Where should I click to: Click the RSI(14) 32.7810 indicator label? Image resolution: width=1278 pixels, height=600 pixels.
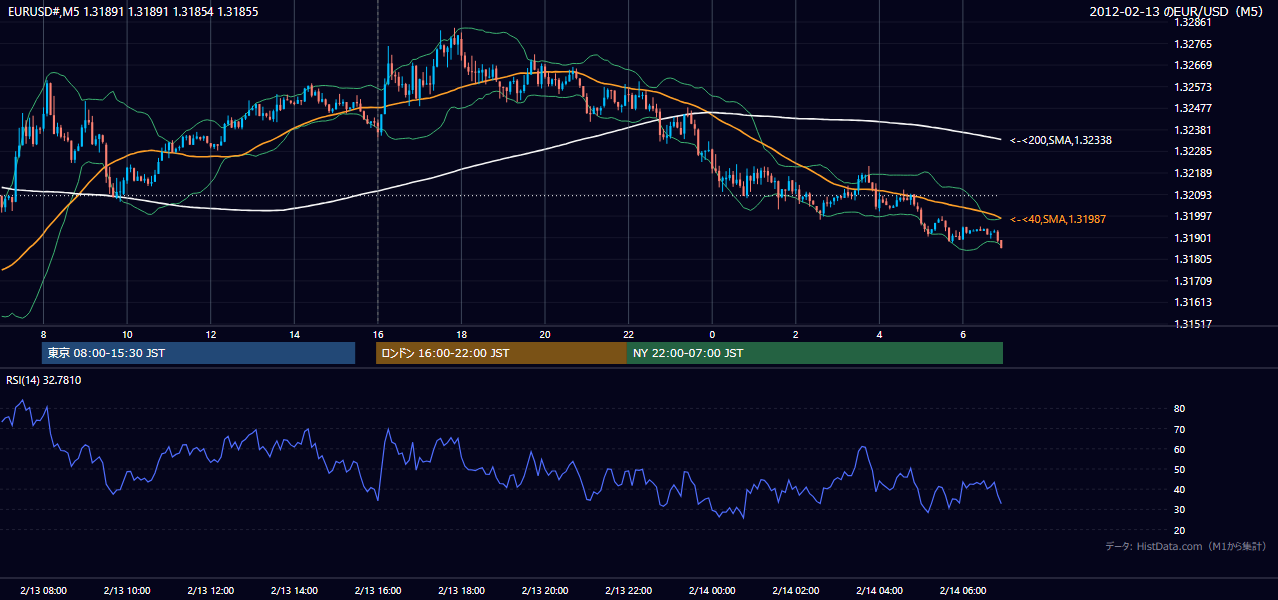[44, 380]
